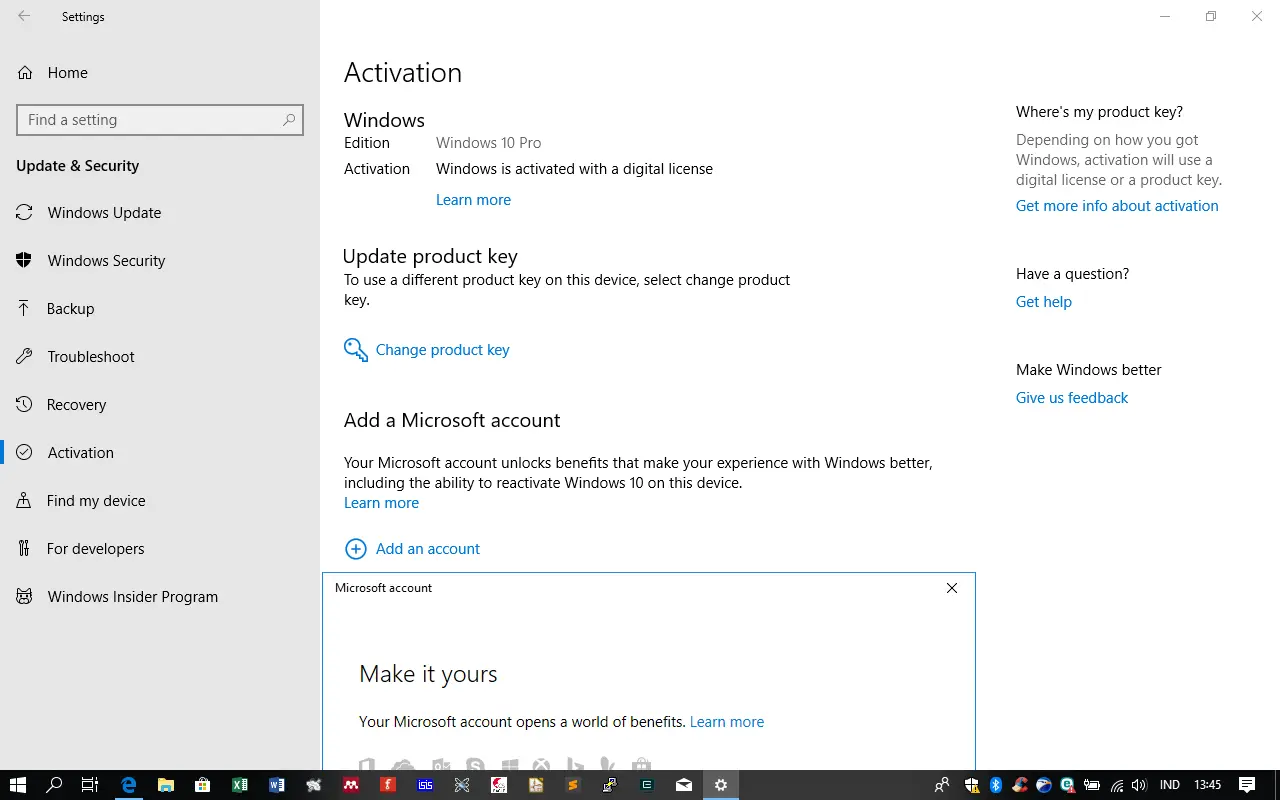Screen dimensions: 1280x800
Task: Click the plus icon for Add an account
Action: (x=355, y=549)
